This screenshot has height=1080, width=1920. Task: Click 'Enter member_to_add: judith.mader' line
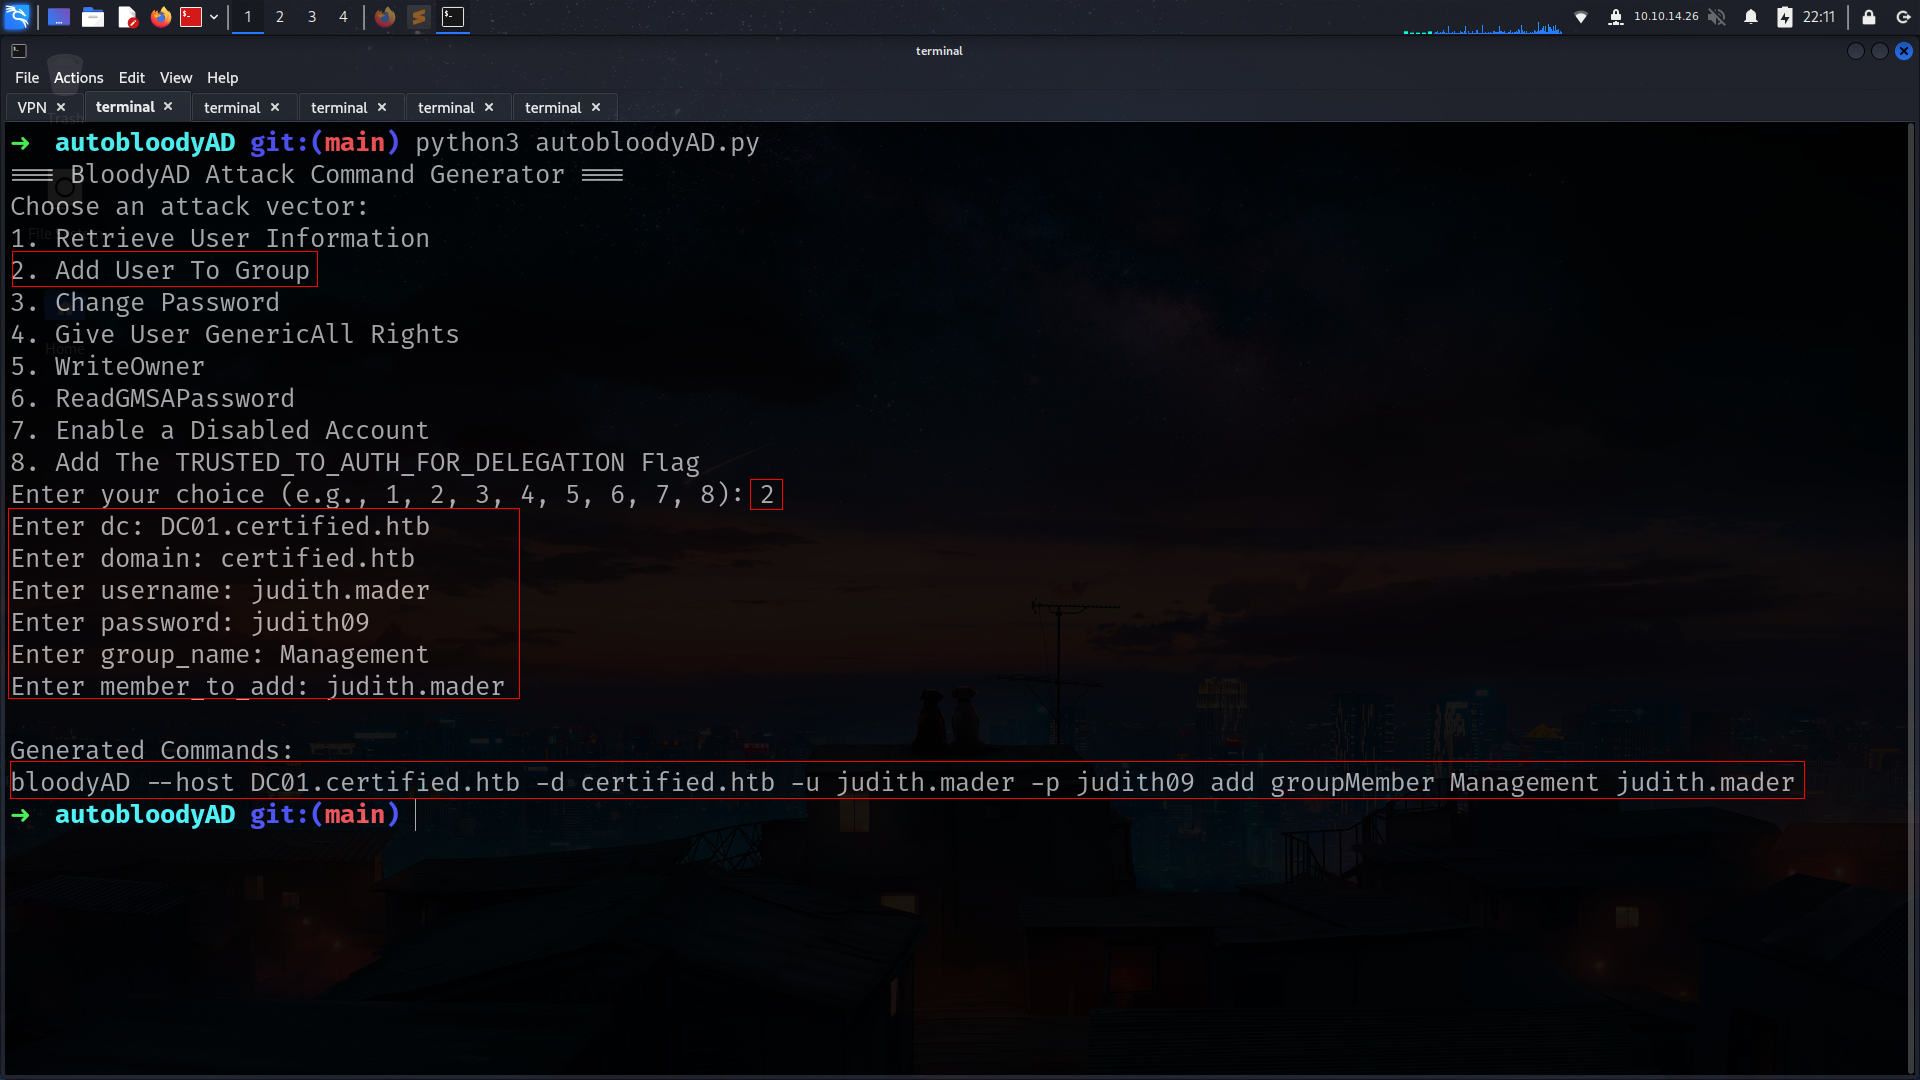[x=258, y=687]
